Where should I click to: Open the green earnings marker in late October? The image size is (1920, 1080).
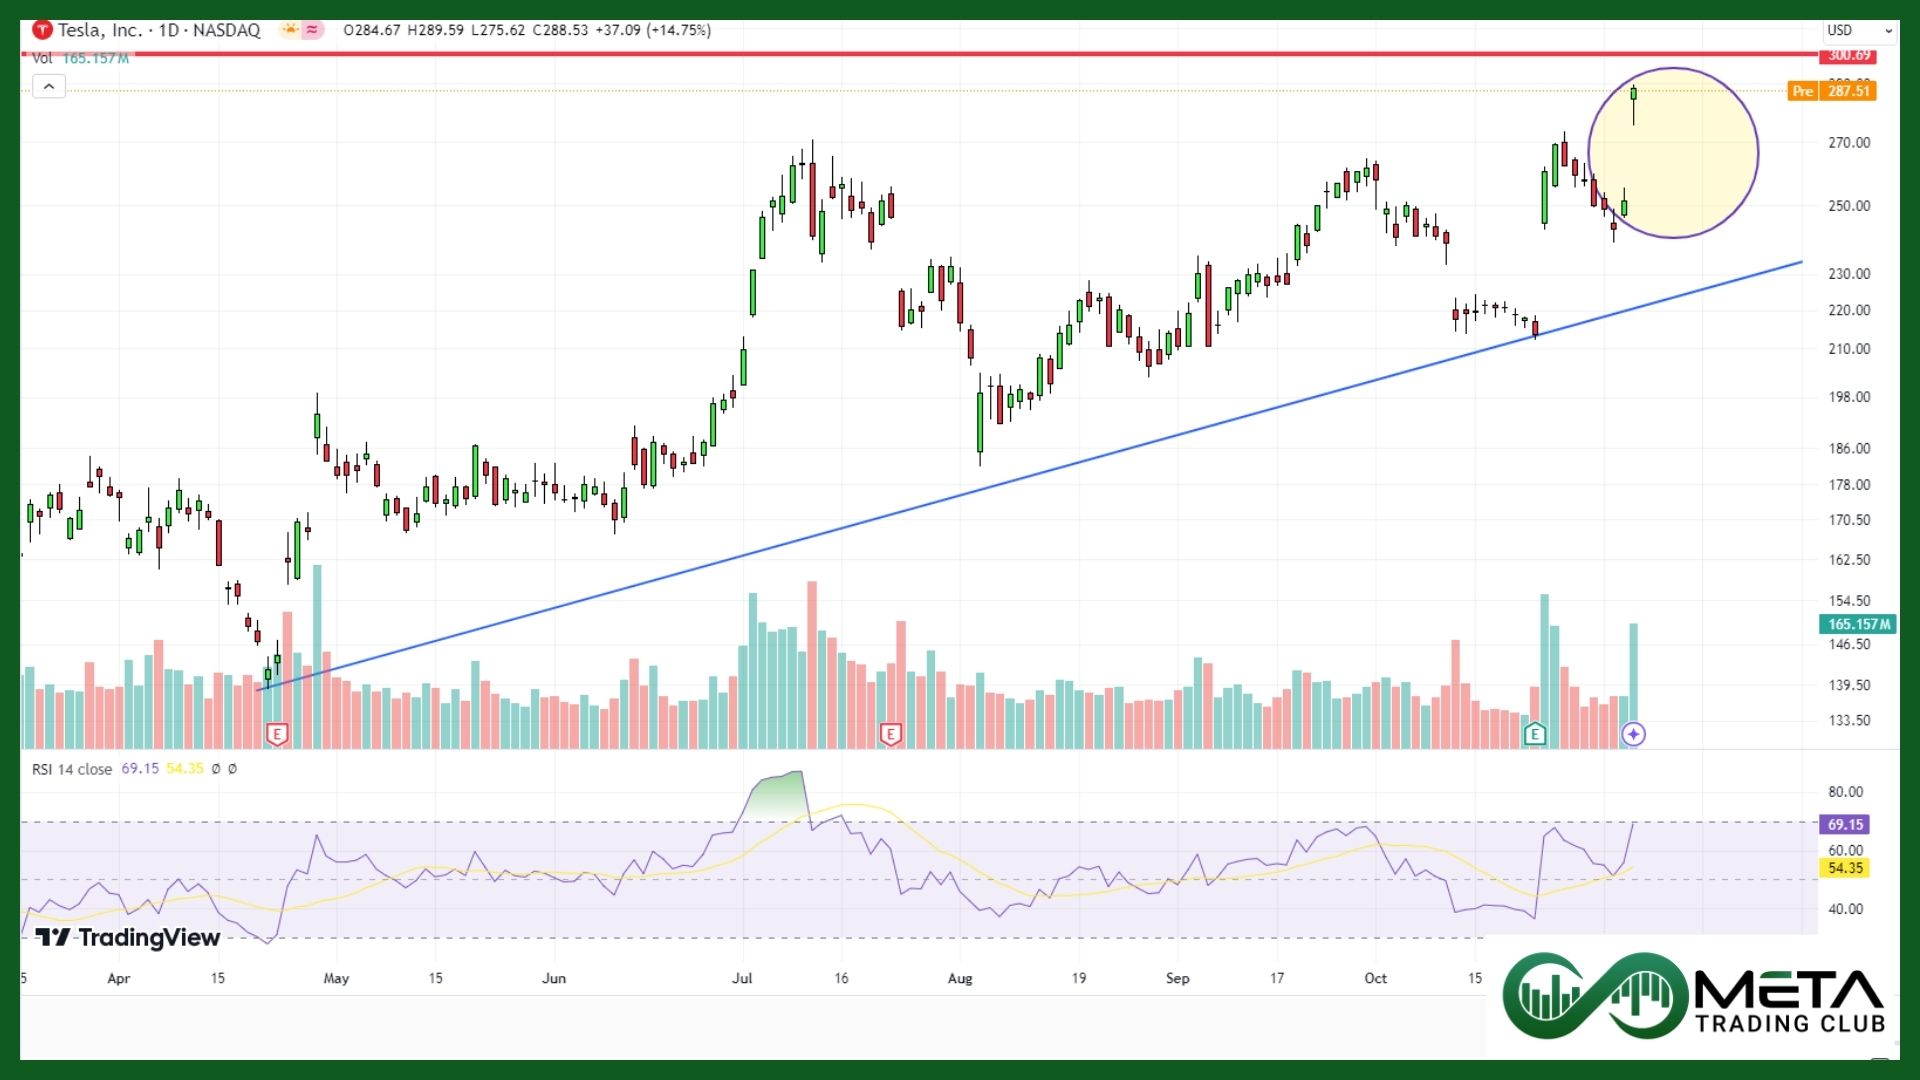(x=1535, y=735)
